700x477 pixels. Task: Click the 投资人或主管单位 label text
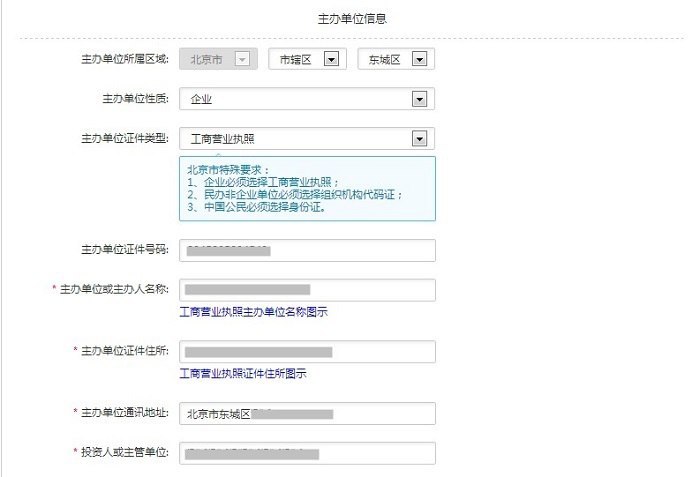click(x=124, y=452)
